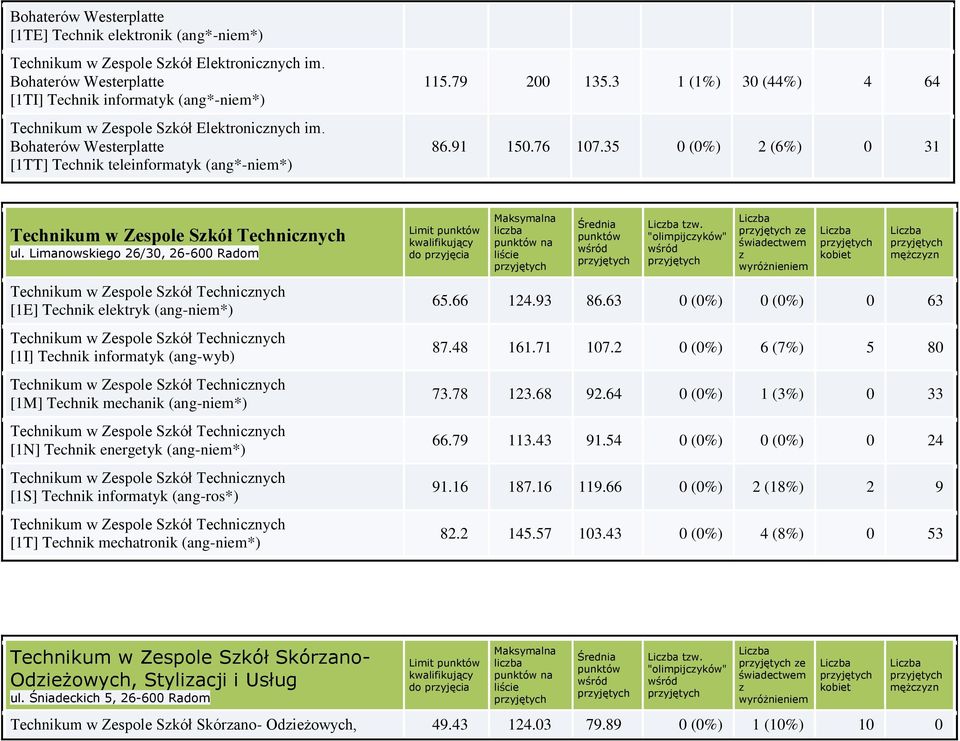Click the '[1E] Technik elektryk (ang-niem*)' row label
This screenshot has height=741, width=960.
click(122, 310)
